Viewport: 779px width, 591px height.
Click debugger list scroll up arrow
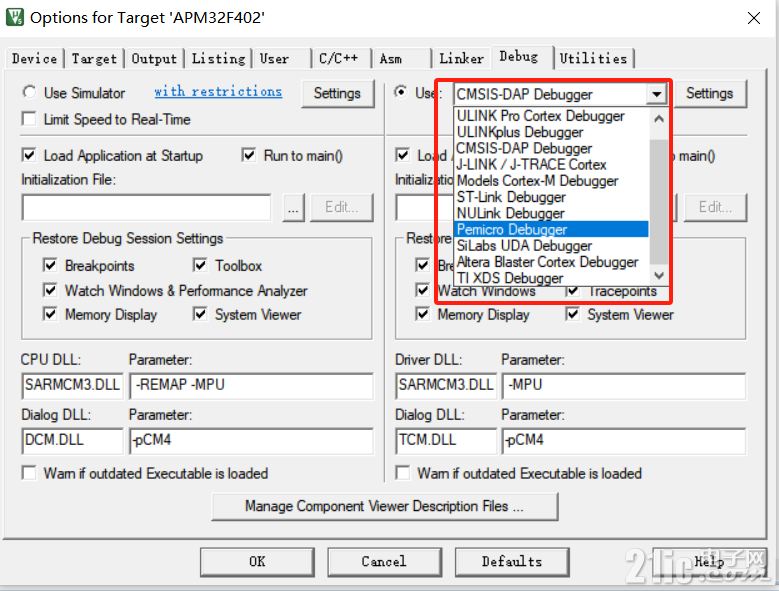659,119
